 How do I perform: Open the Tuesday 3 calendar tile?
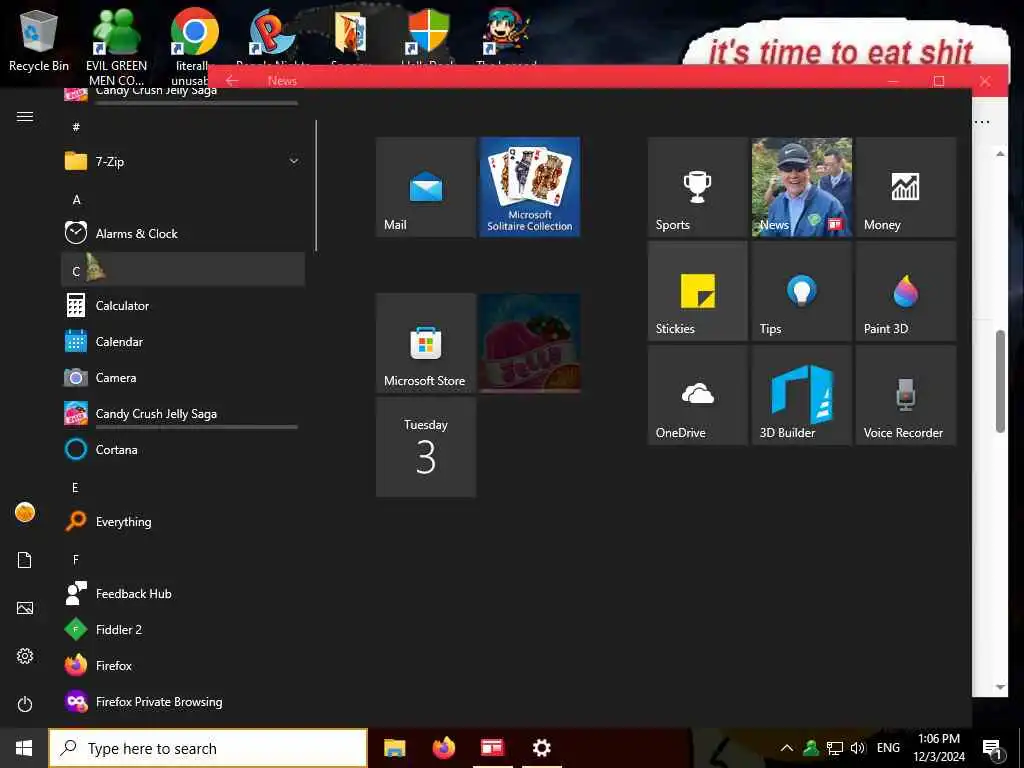tap(426, 447)
